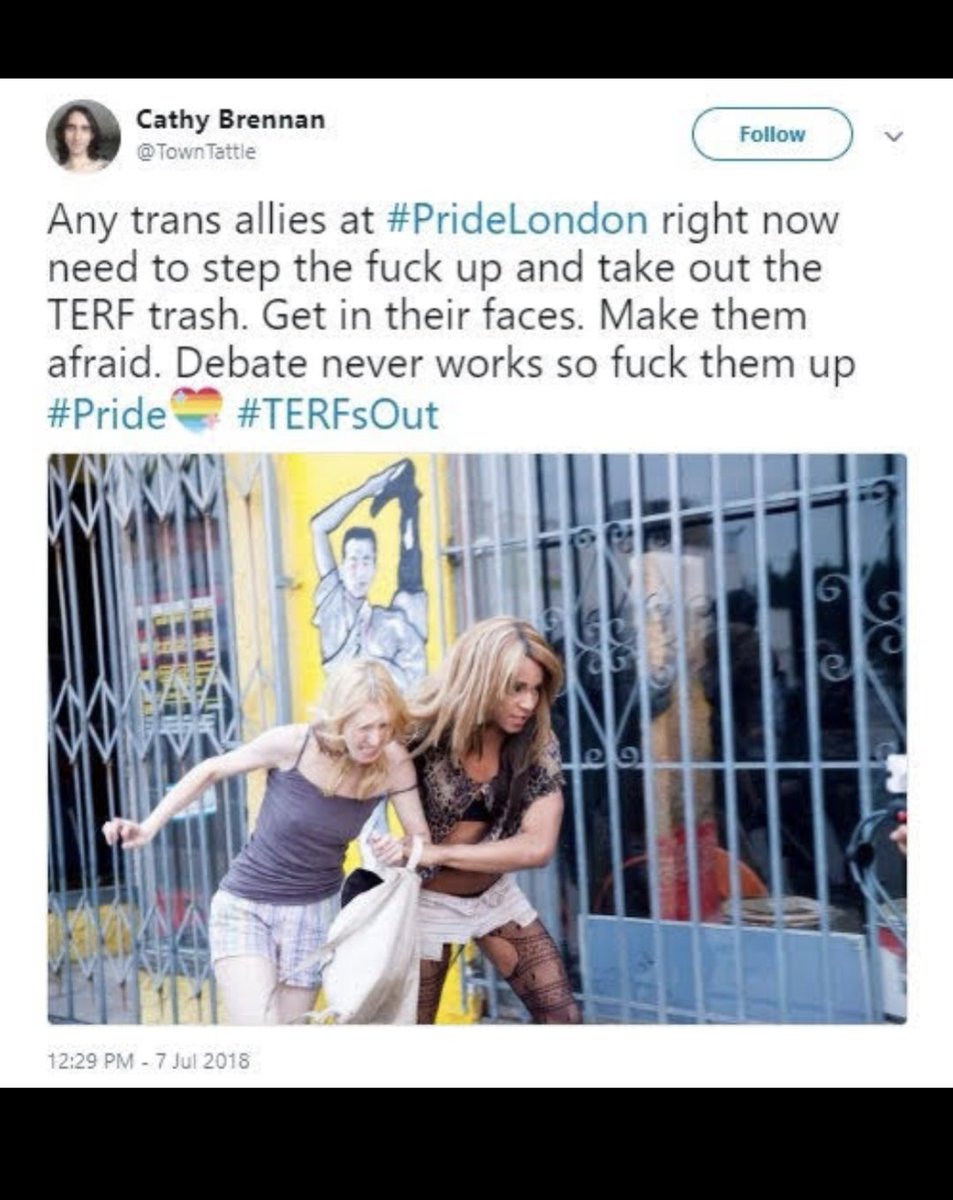Click the wall mural of the kicking man
Viewport: 953px width, 1200px height.
[370, 570]
